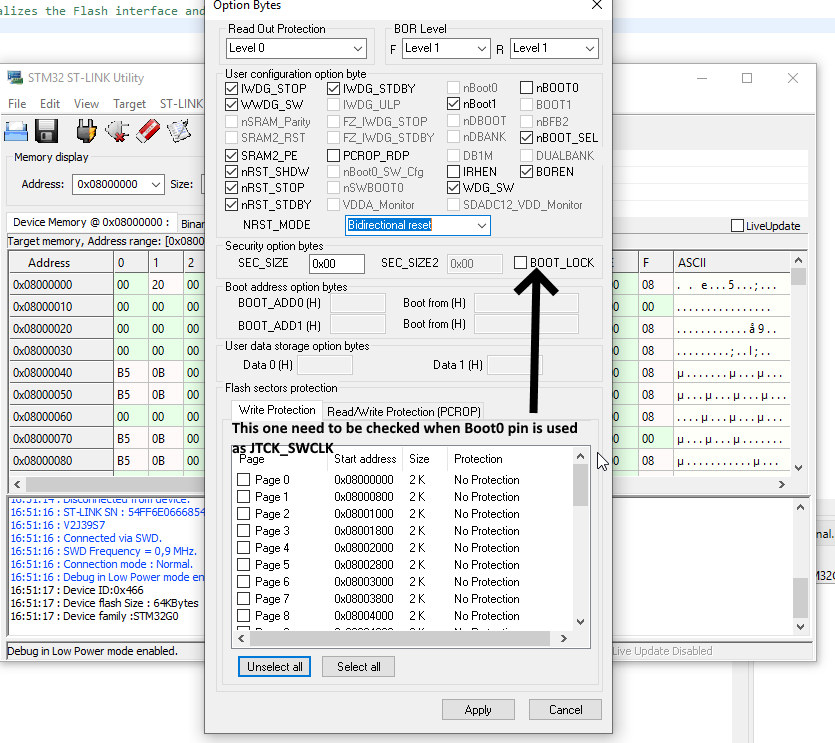Toggle the nRST_STDBY checkbox

pyautogui.click(x=231, y=205)
